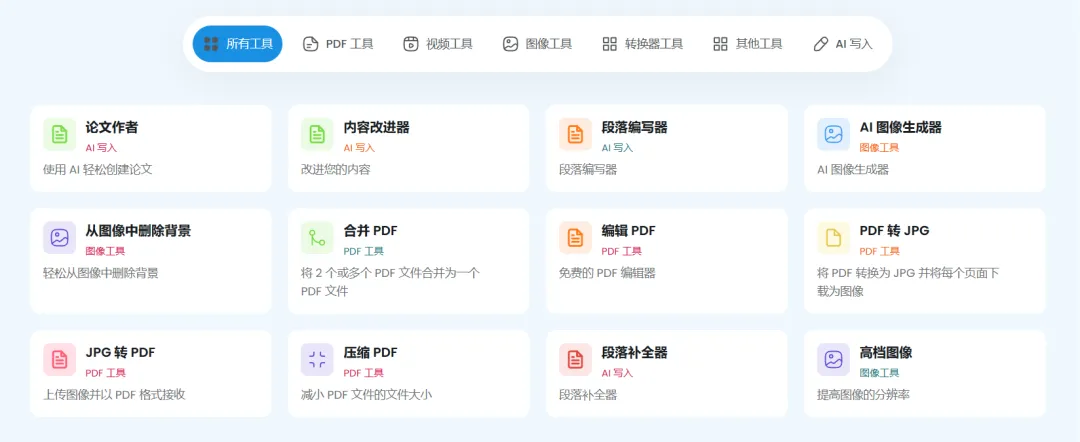Open the 合并 PDF title

[x=371, y=231]
